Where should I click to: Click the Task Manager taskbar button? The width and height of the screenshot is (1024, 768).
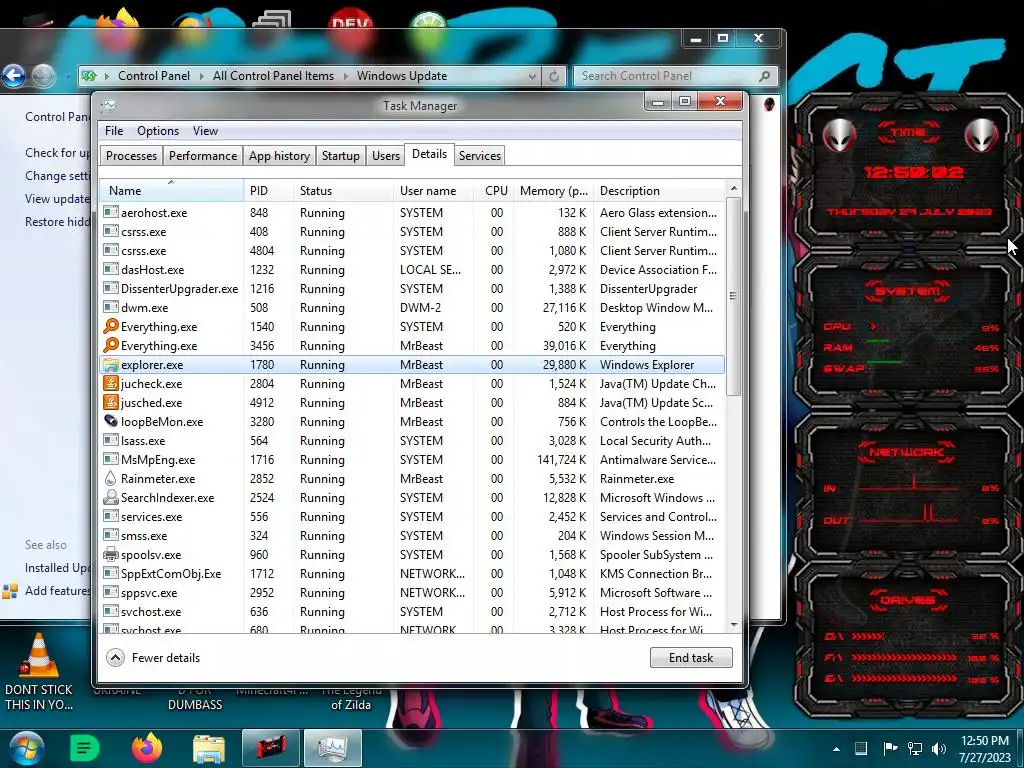tap(335, 748)
